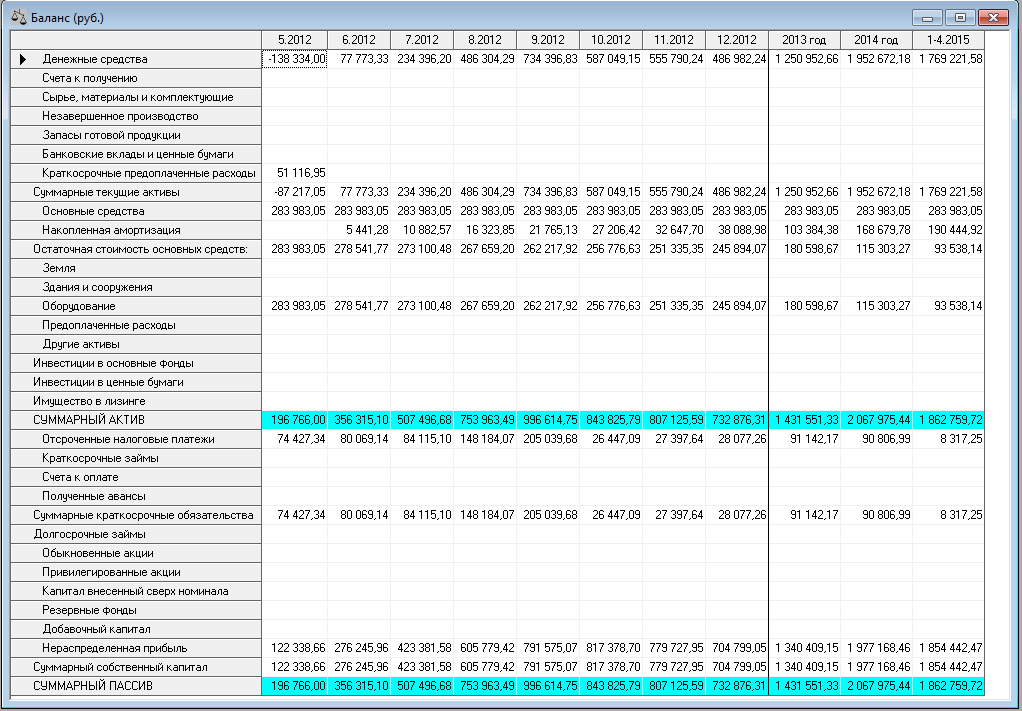Select Суммарные краткосрочные обязательства row header
The height and width of the screenshot is (711, 1022).
point(136,515)
